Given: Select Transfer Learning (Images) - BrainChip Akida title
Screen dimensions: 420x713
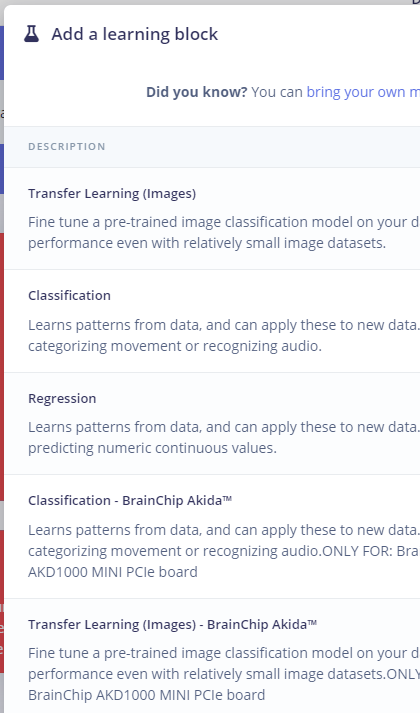Looking at the screenshot, I should click(173, 624).
